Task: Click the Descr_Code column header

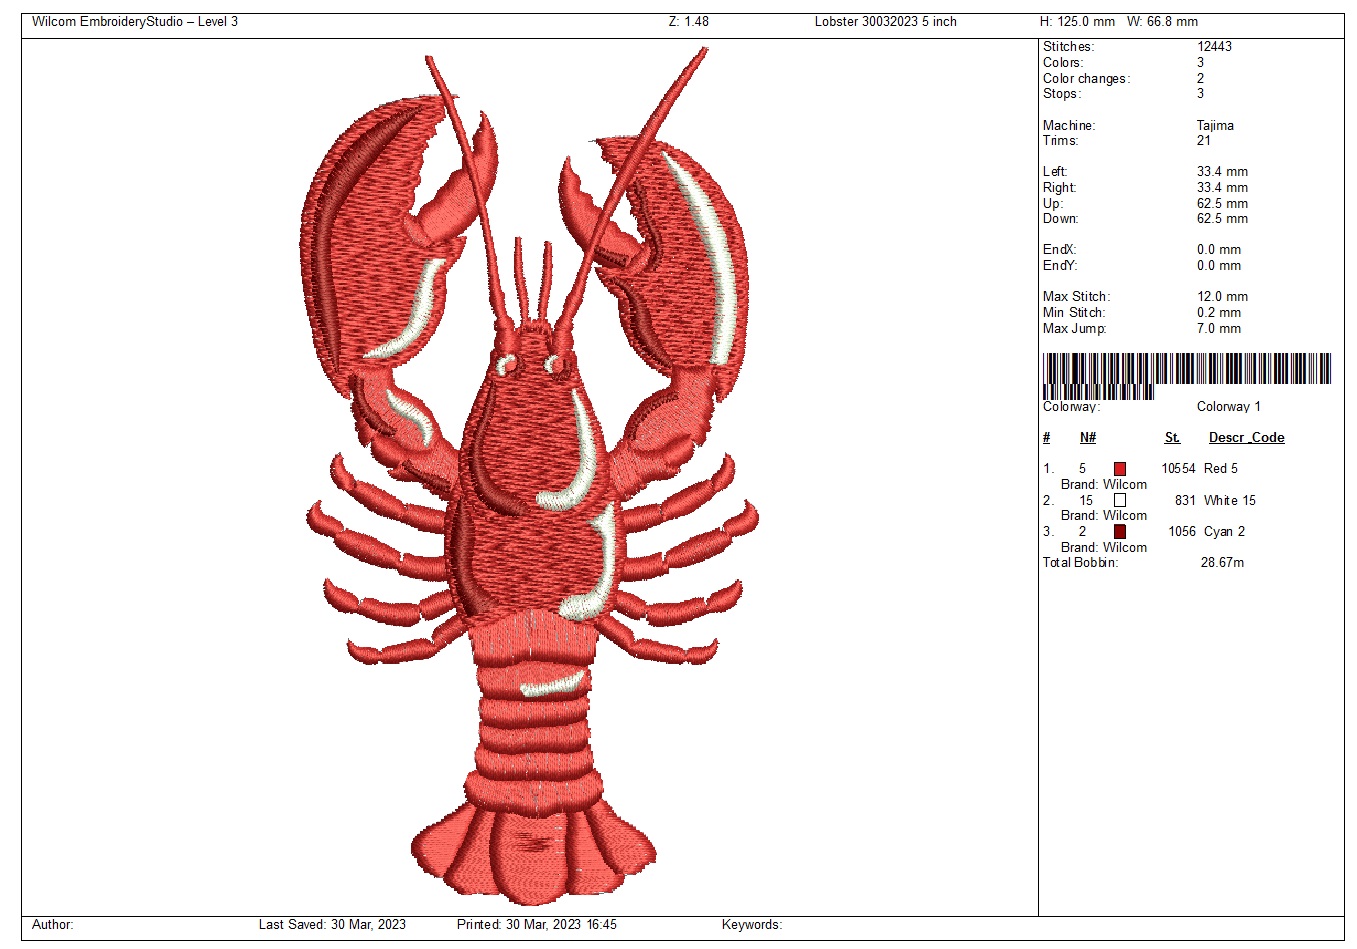Action: point(1246,438)
